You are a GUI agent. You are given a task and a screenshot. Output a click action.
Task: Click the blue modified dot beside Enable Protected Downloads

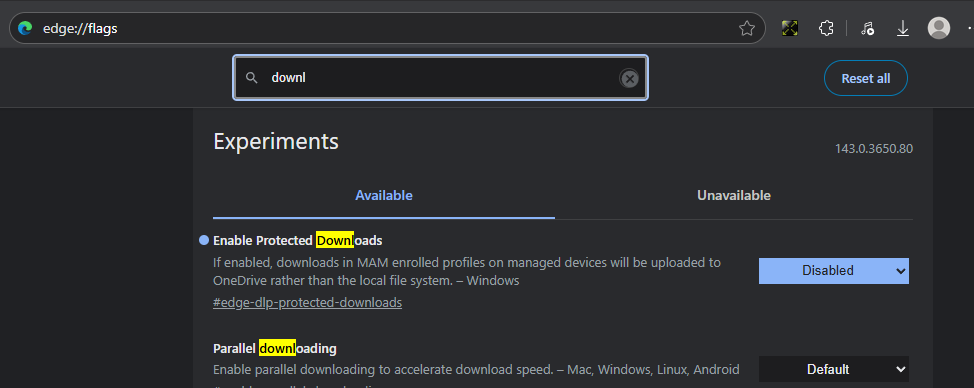(x=204, y=240)
